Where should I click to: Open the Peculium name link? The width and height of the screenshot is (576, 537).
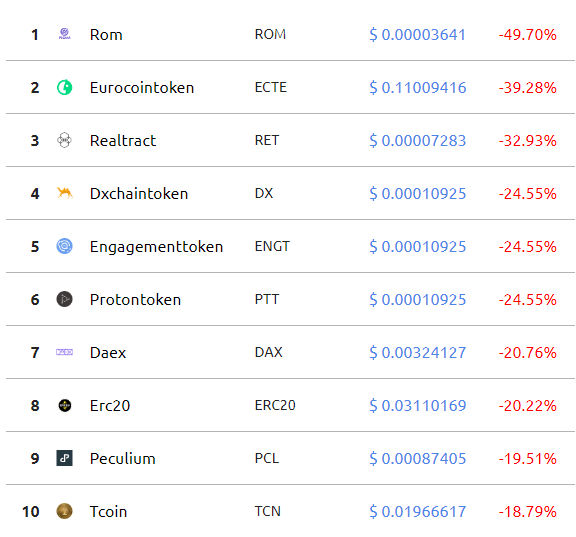pyautogui.click(x=123, y=459)
